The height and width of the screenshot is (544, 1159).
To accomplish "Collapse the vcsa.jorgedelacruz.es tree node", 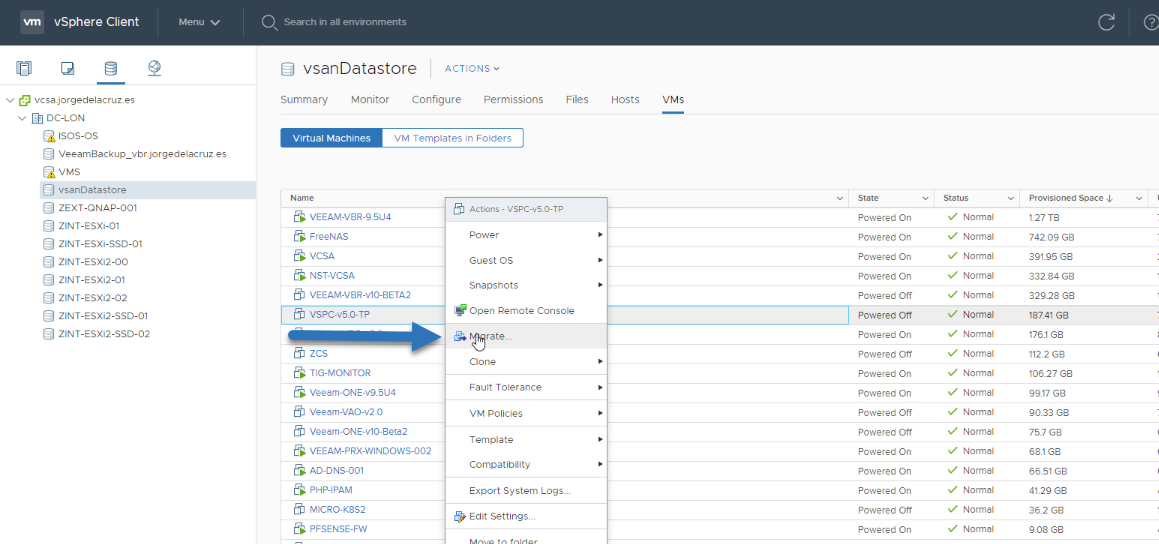I will point(10,100).
